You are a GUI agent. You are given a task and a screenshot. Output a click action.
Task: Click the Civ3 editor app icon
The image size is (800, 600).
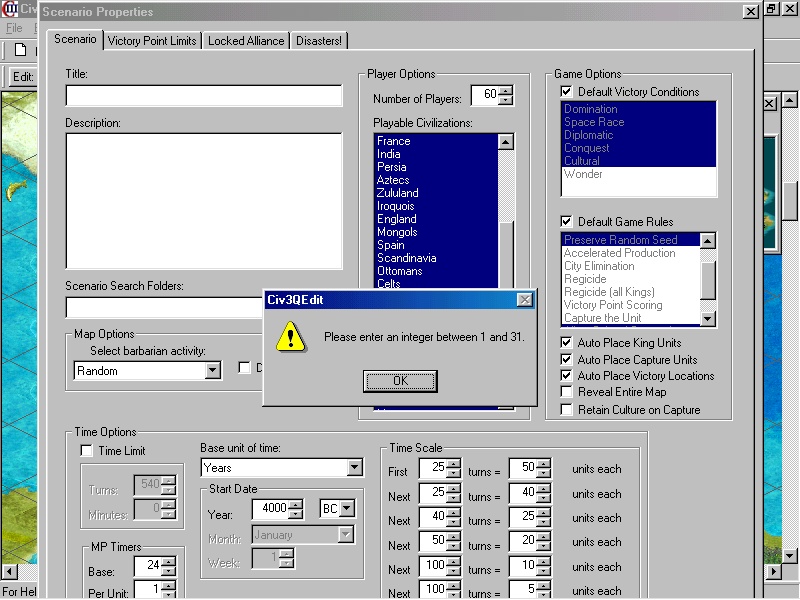10,10
